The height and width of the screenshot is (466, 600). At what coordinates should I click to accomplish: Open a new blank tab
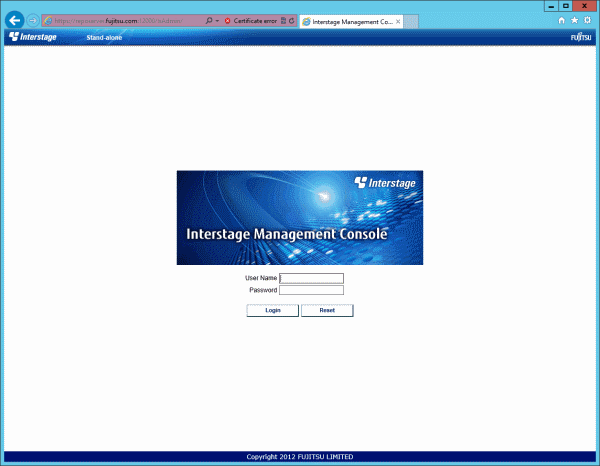(411, 22)
